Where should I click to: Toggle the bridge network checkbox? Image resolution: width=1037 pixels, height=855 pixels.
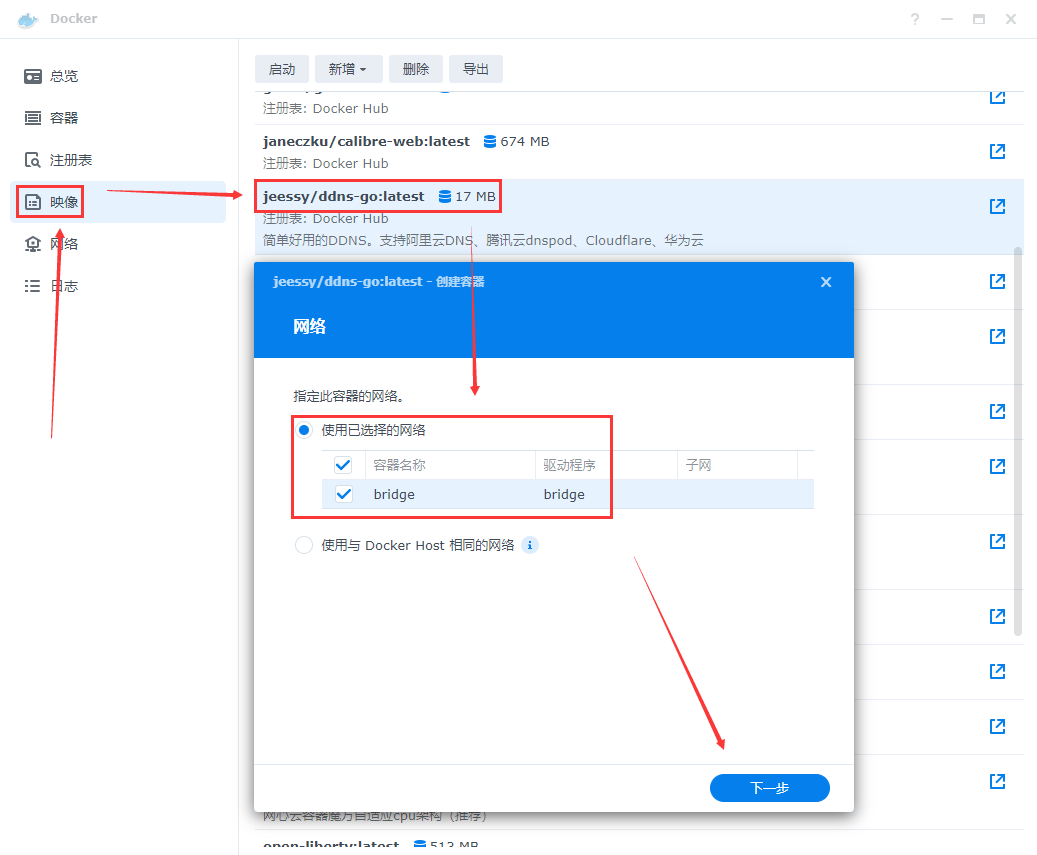click(x=344, y=494)
